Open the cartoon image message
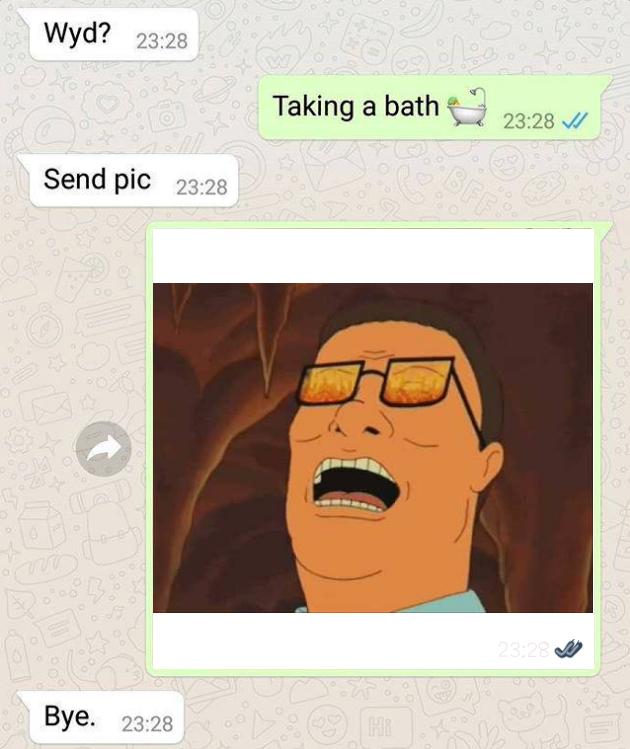Screen dimensions: 630x749 click(x=373, y=448)
